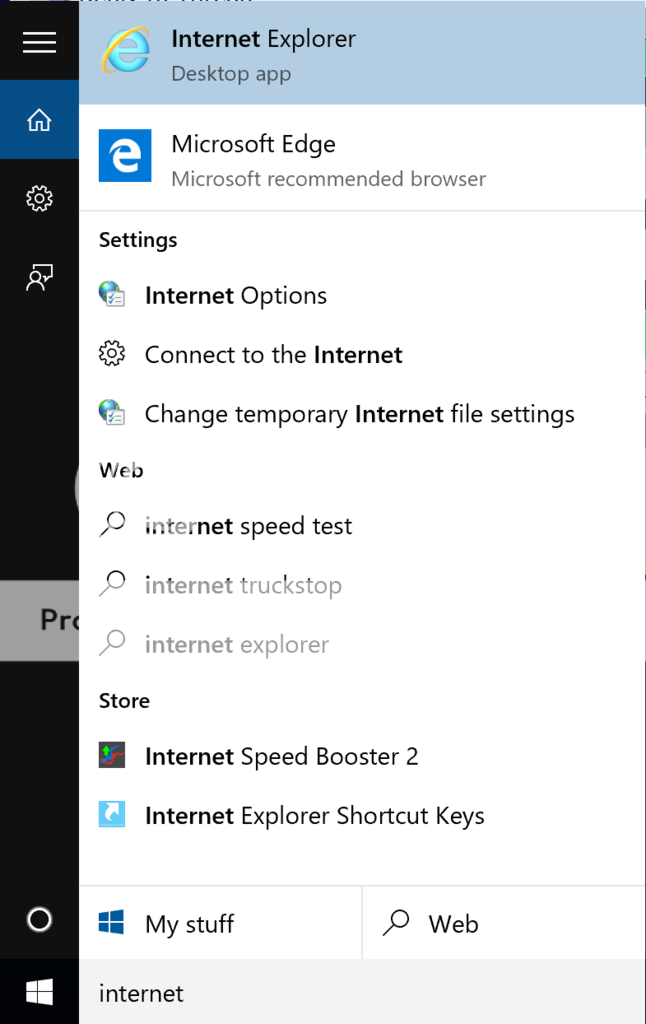646x1024 pixels.
Task: Switch to My stuff filter
Action: [x=220, y=923]
